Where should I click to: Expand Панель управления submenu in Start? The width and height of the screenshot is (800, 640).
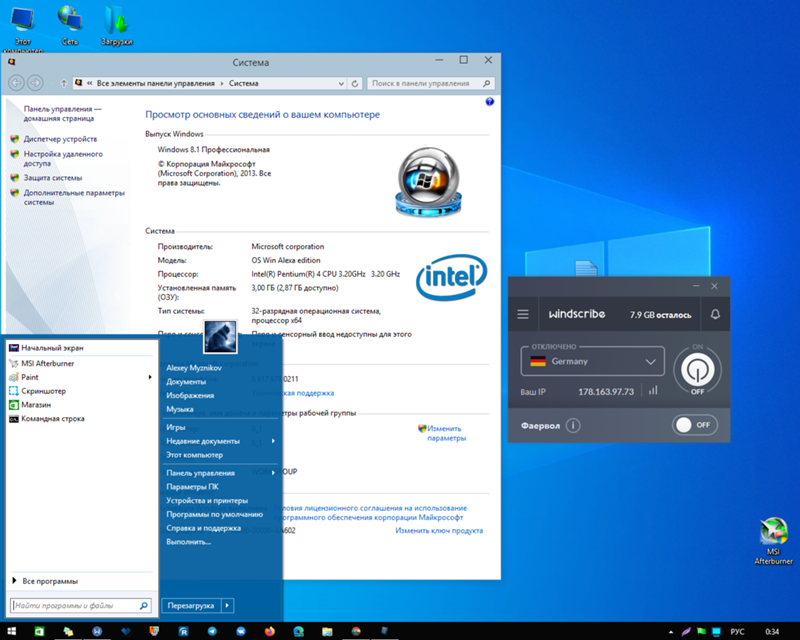[273, 473]
